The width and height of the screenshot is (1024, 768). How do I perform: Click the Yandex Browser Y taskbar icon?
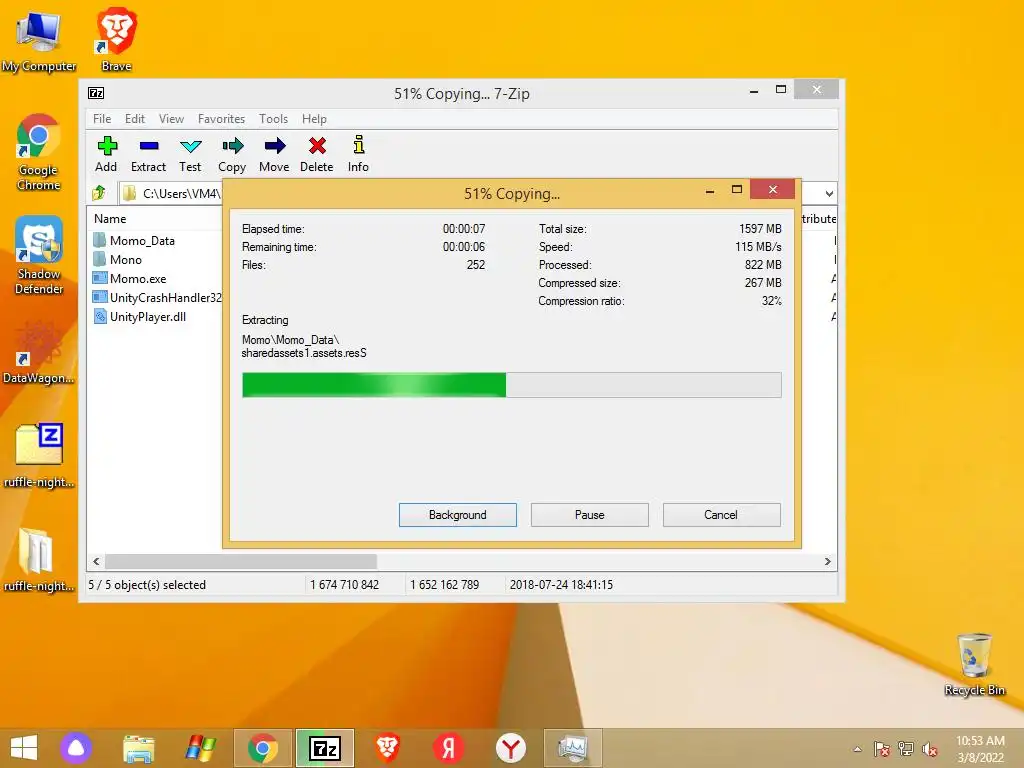click(511, 748)
